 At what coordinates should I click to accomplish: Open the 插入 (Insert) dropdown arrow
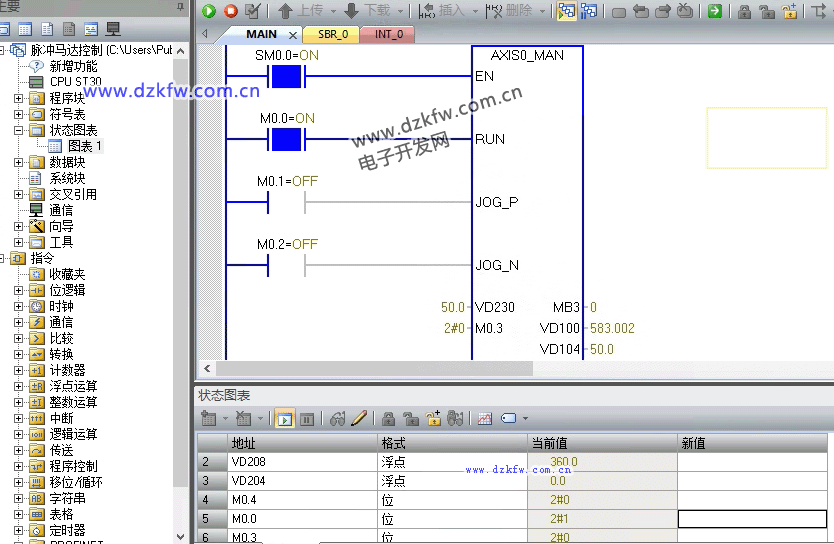(474, 11)
